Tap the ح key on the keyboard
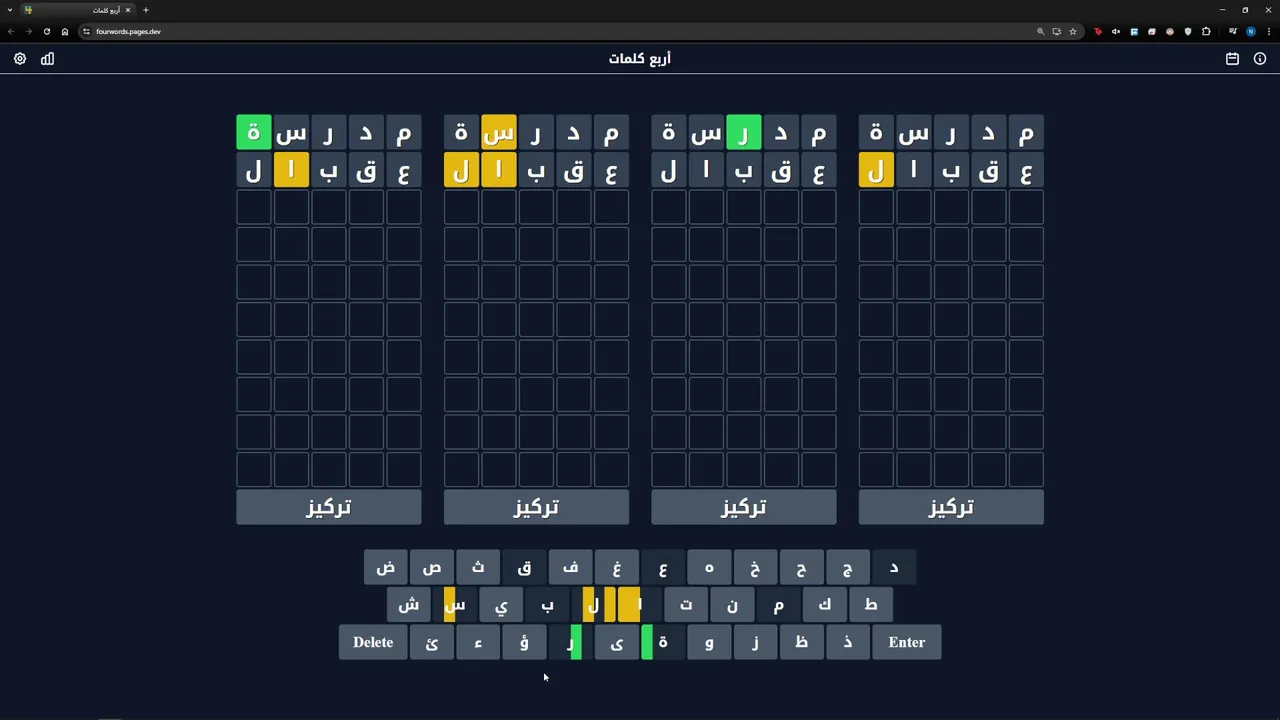The image size is (1280, 720). point(801,567)
